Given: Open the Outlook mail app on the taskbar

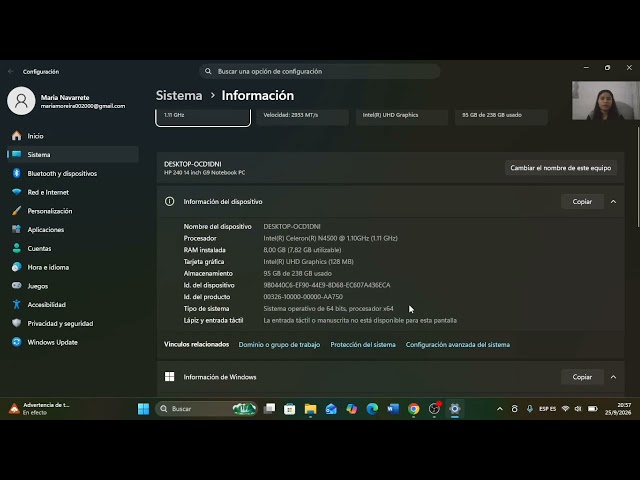Looking at the screenshot, I should pos(331,409).
